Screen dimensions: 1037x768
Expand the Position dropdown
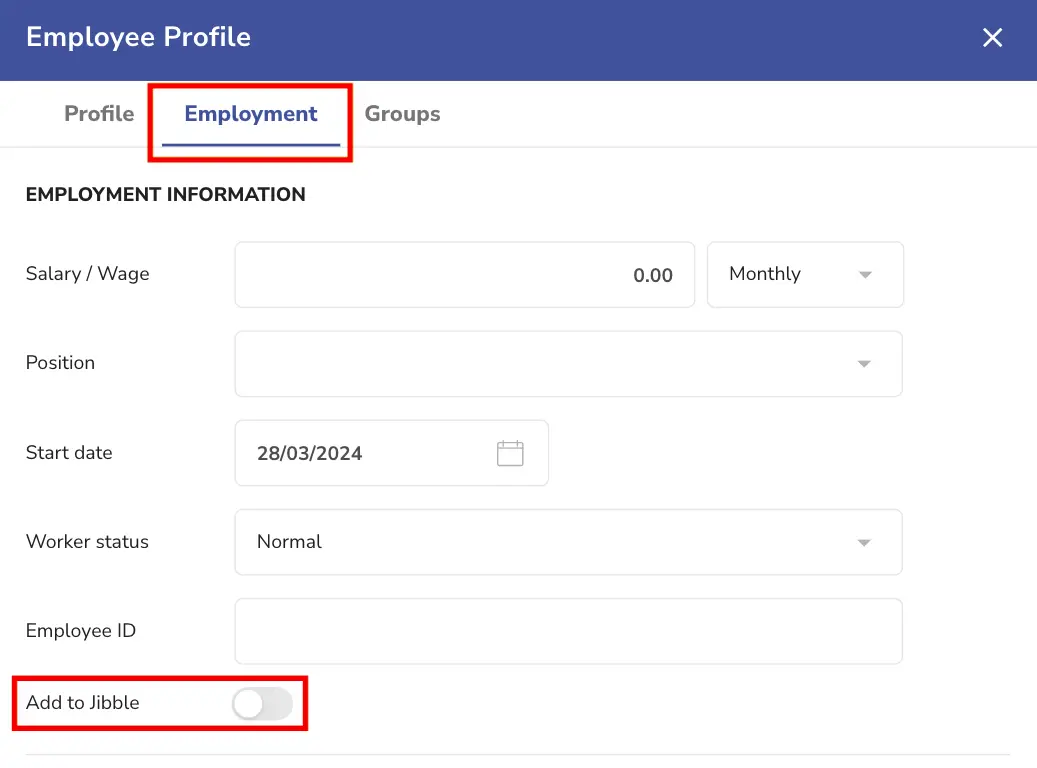(569, 364)
